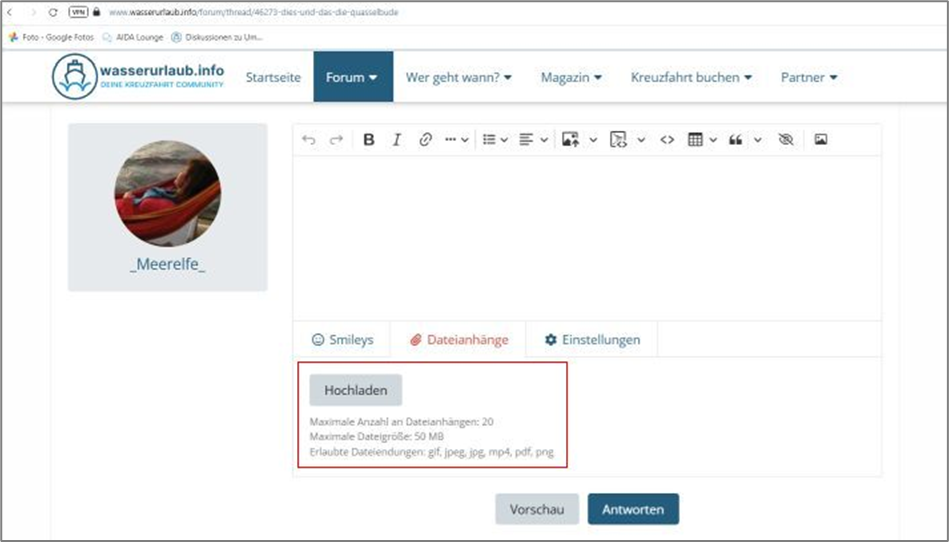Open the Einstellungen tab
The image size is (949, 542).
click(x=592, y=340)
